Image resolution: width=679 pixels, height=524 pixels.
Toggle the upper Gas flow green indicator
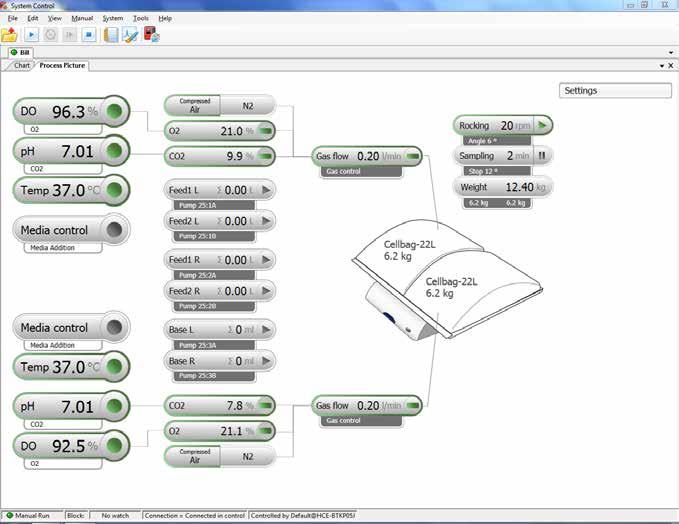(x=413, y=156)
